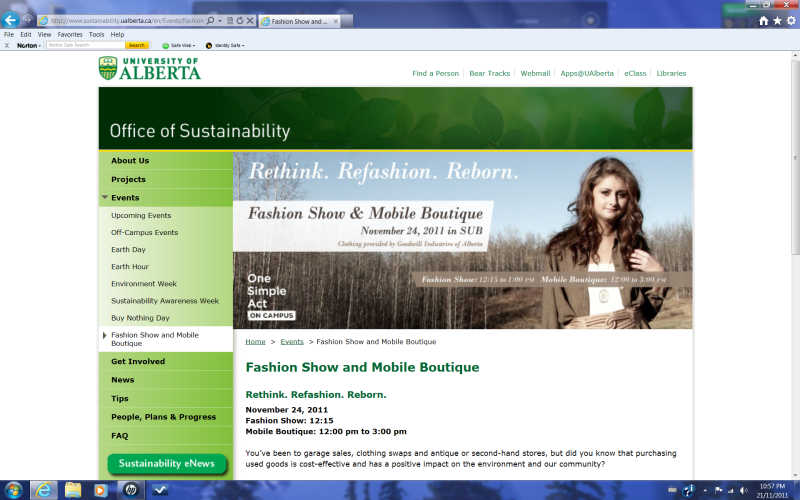Open the Get Involved sidebar section
800x500 pixels.
click(x=166, y=361)
